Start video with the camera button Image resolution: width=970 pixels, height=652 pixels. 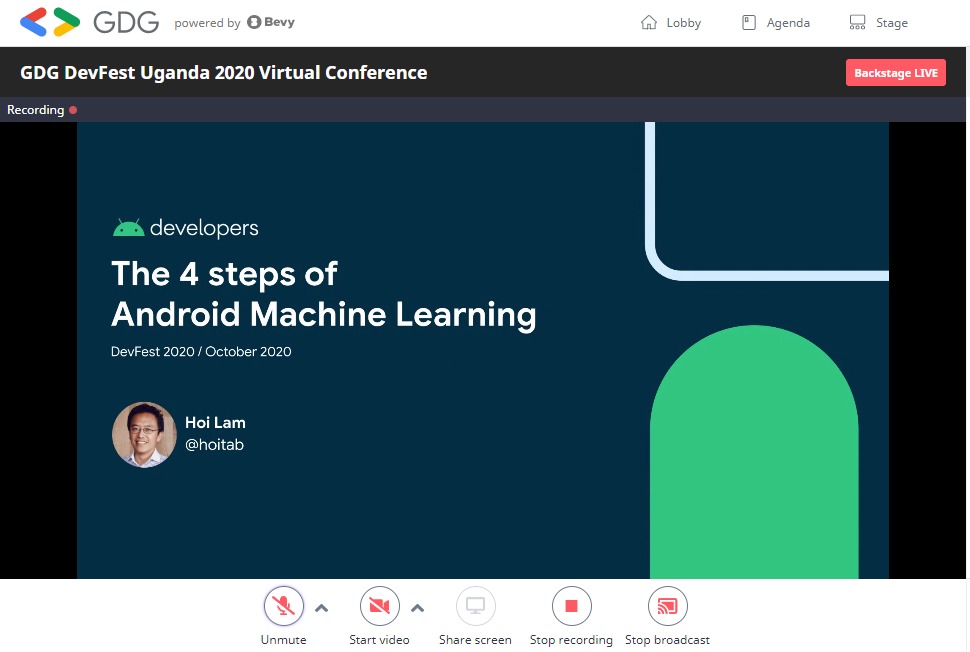click(x=379, y=606)
